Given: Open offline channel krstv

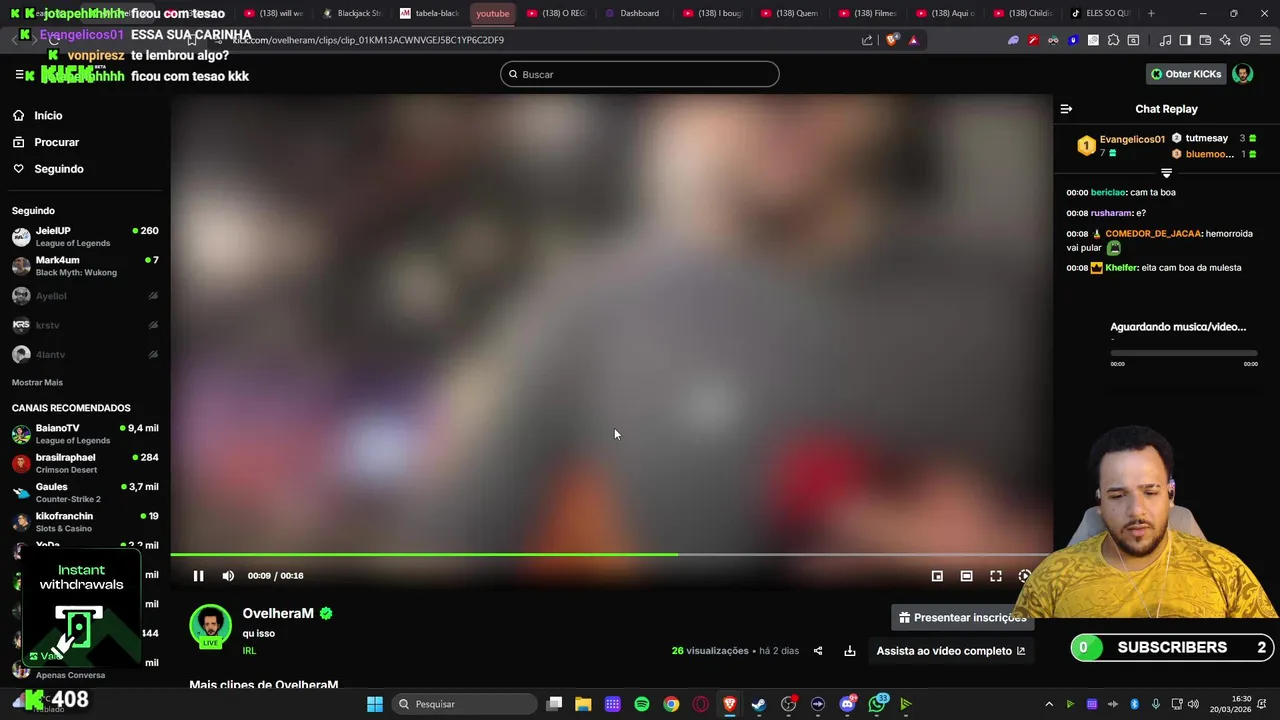Looking at the screenshot, I should [85, 325].
